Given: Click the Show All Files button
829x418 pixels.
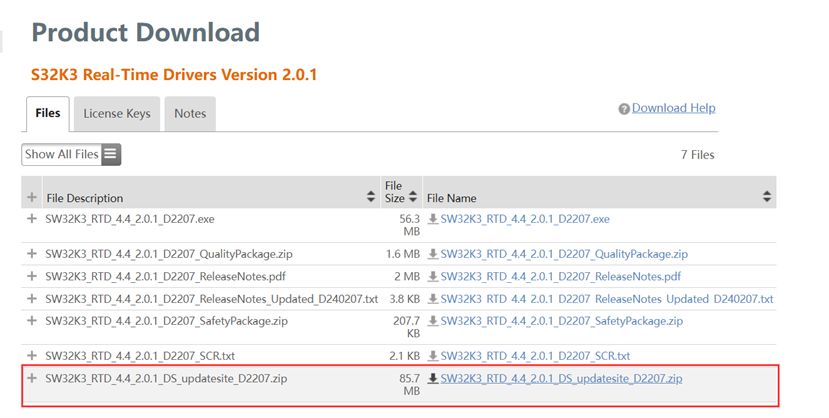Looking at the screenshot, I should coord(71,154).
